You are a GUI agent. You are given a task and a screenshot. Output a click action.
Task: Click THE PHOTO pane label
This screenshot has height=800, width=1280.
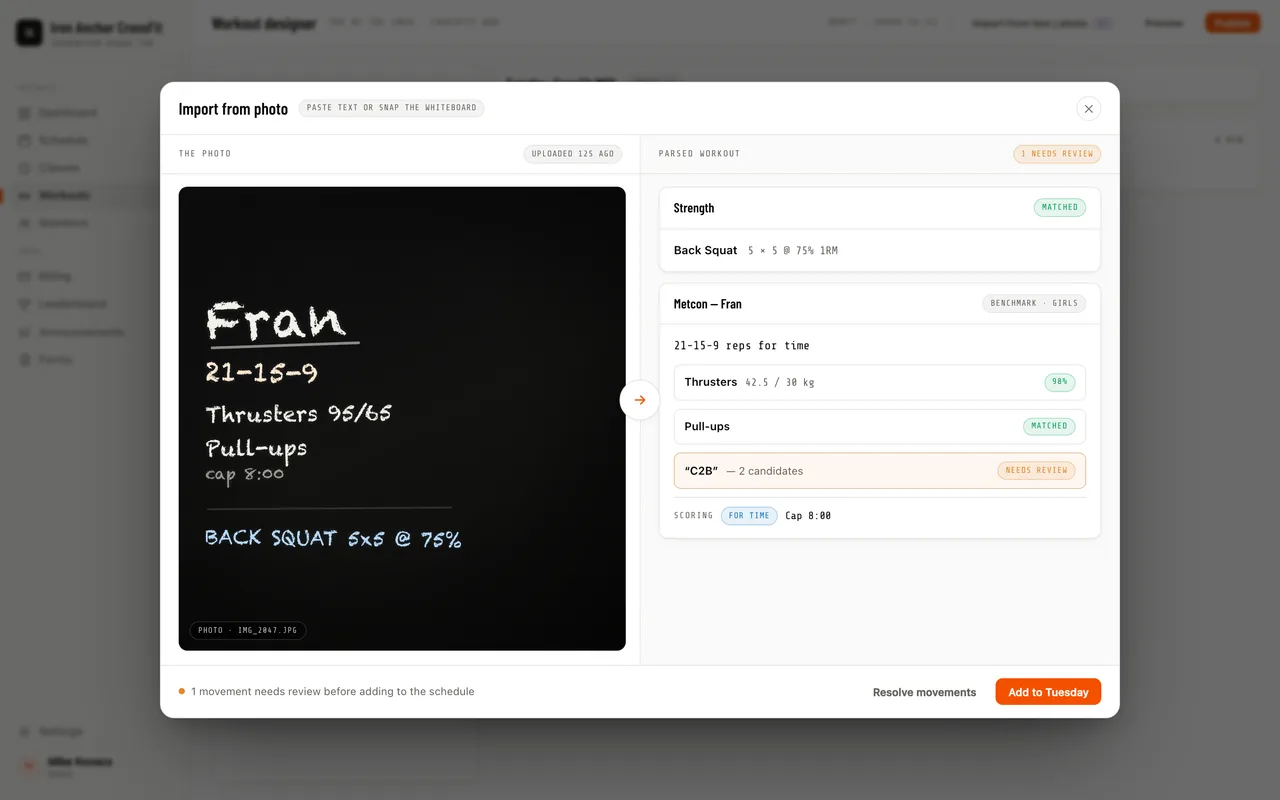tap(205, 154)
